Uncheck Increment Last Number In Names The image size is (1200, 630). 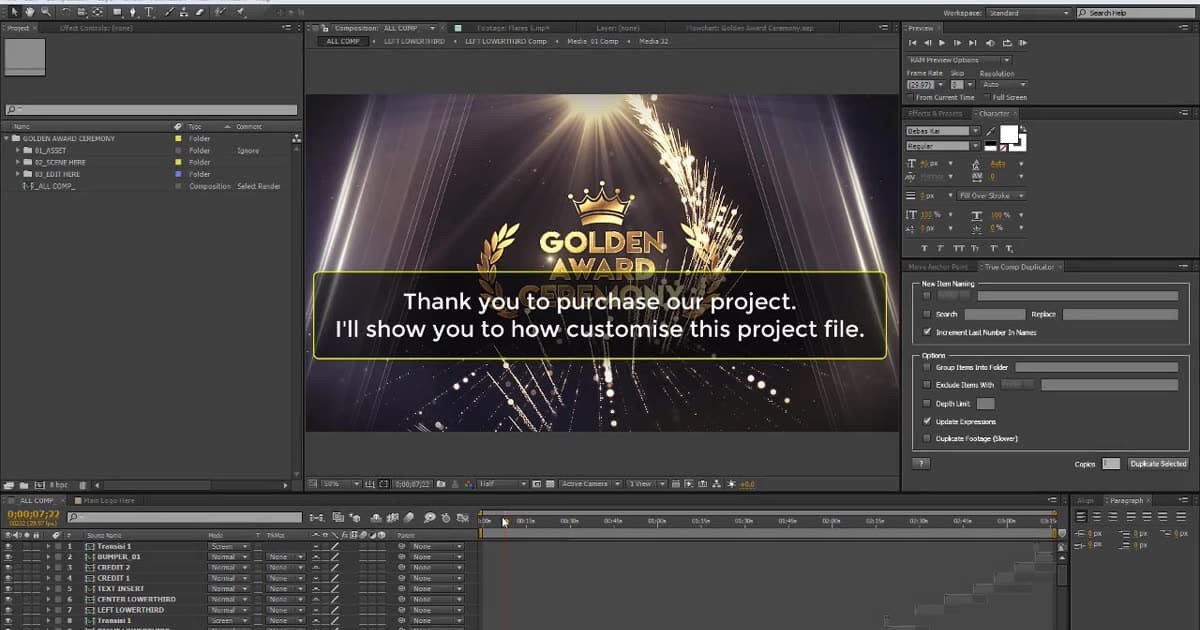coord(928,331)
